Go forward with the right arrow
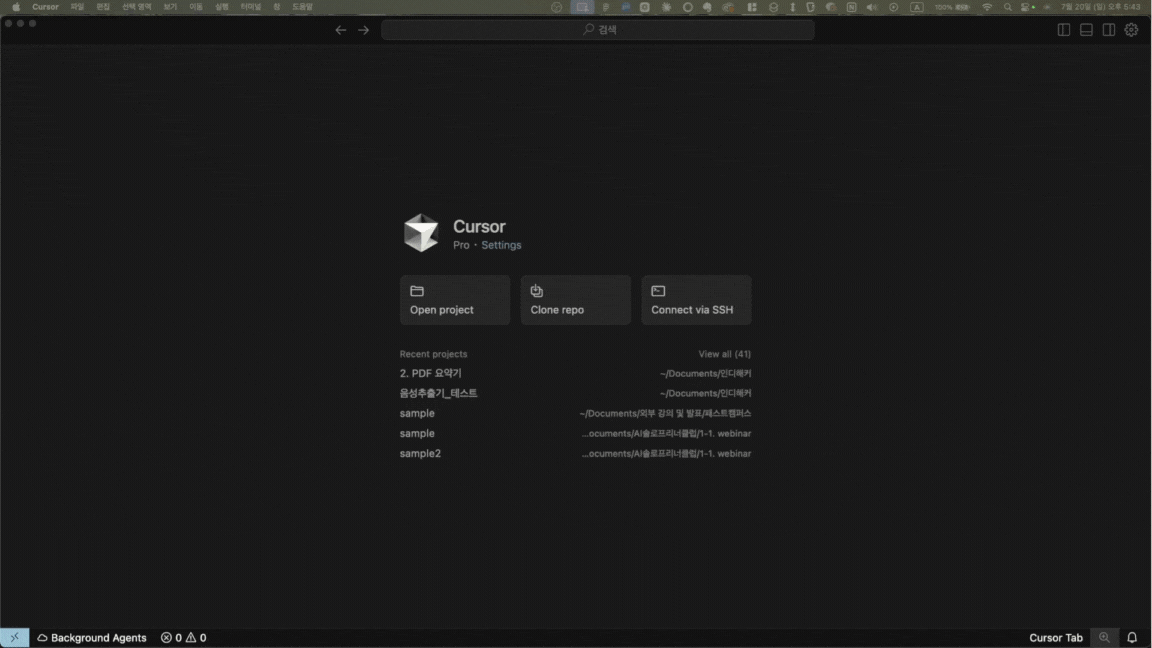1152x648 pixels. click(x=364, y=30)
